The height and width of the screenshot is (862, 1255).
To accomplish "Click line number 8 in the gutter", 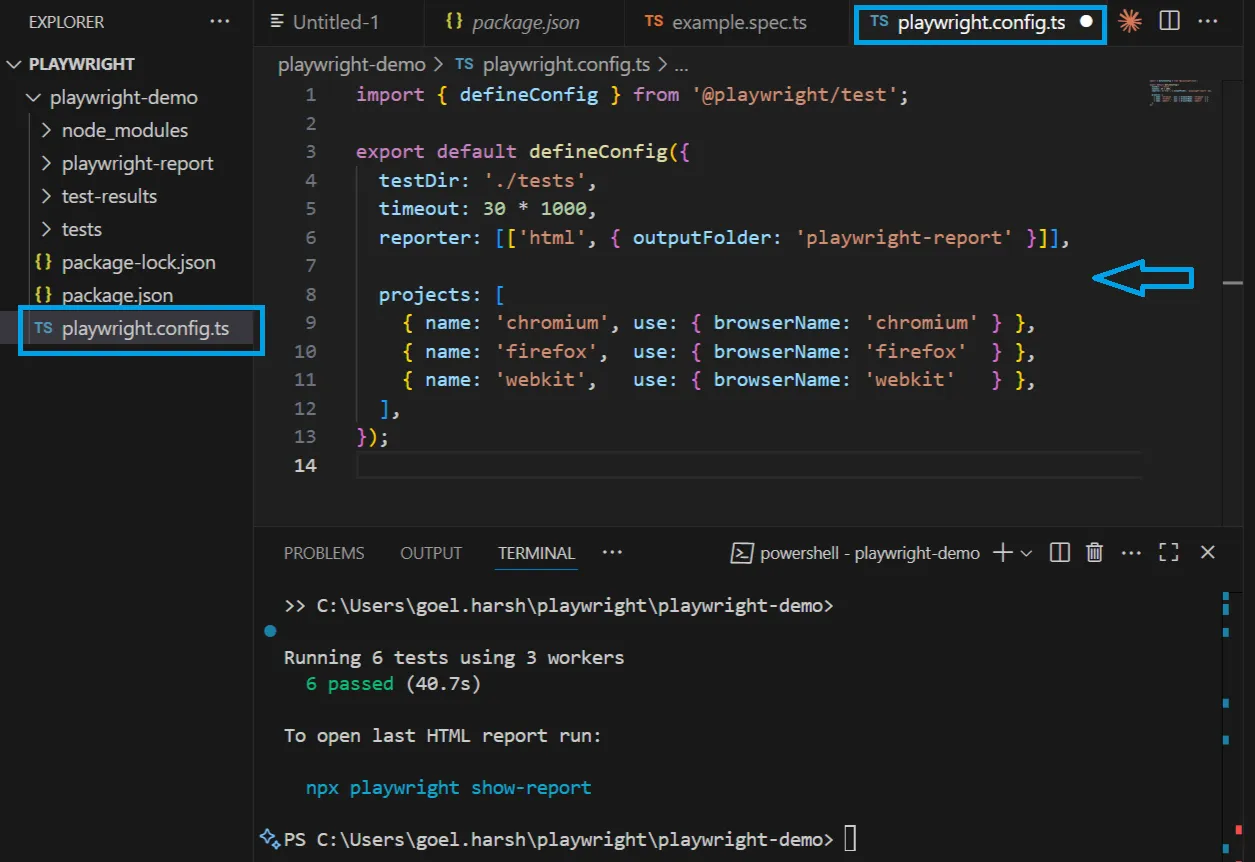I will (310, 294).
